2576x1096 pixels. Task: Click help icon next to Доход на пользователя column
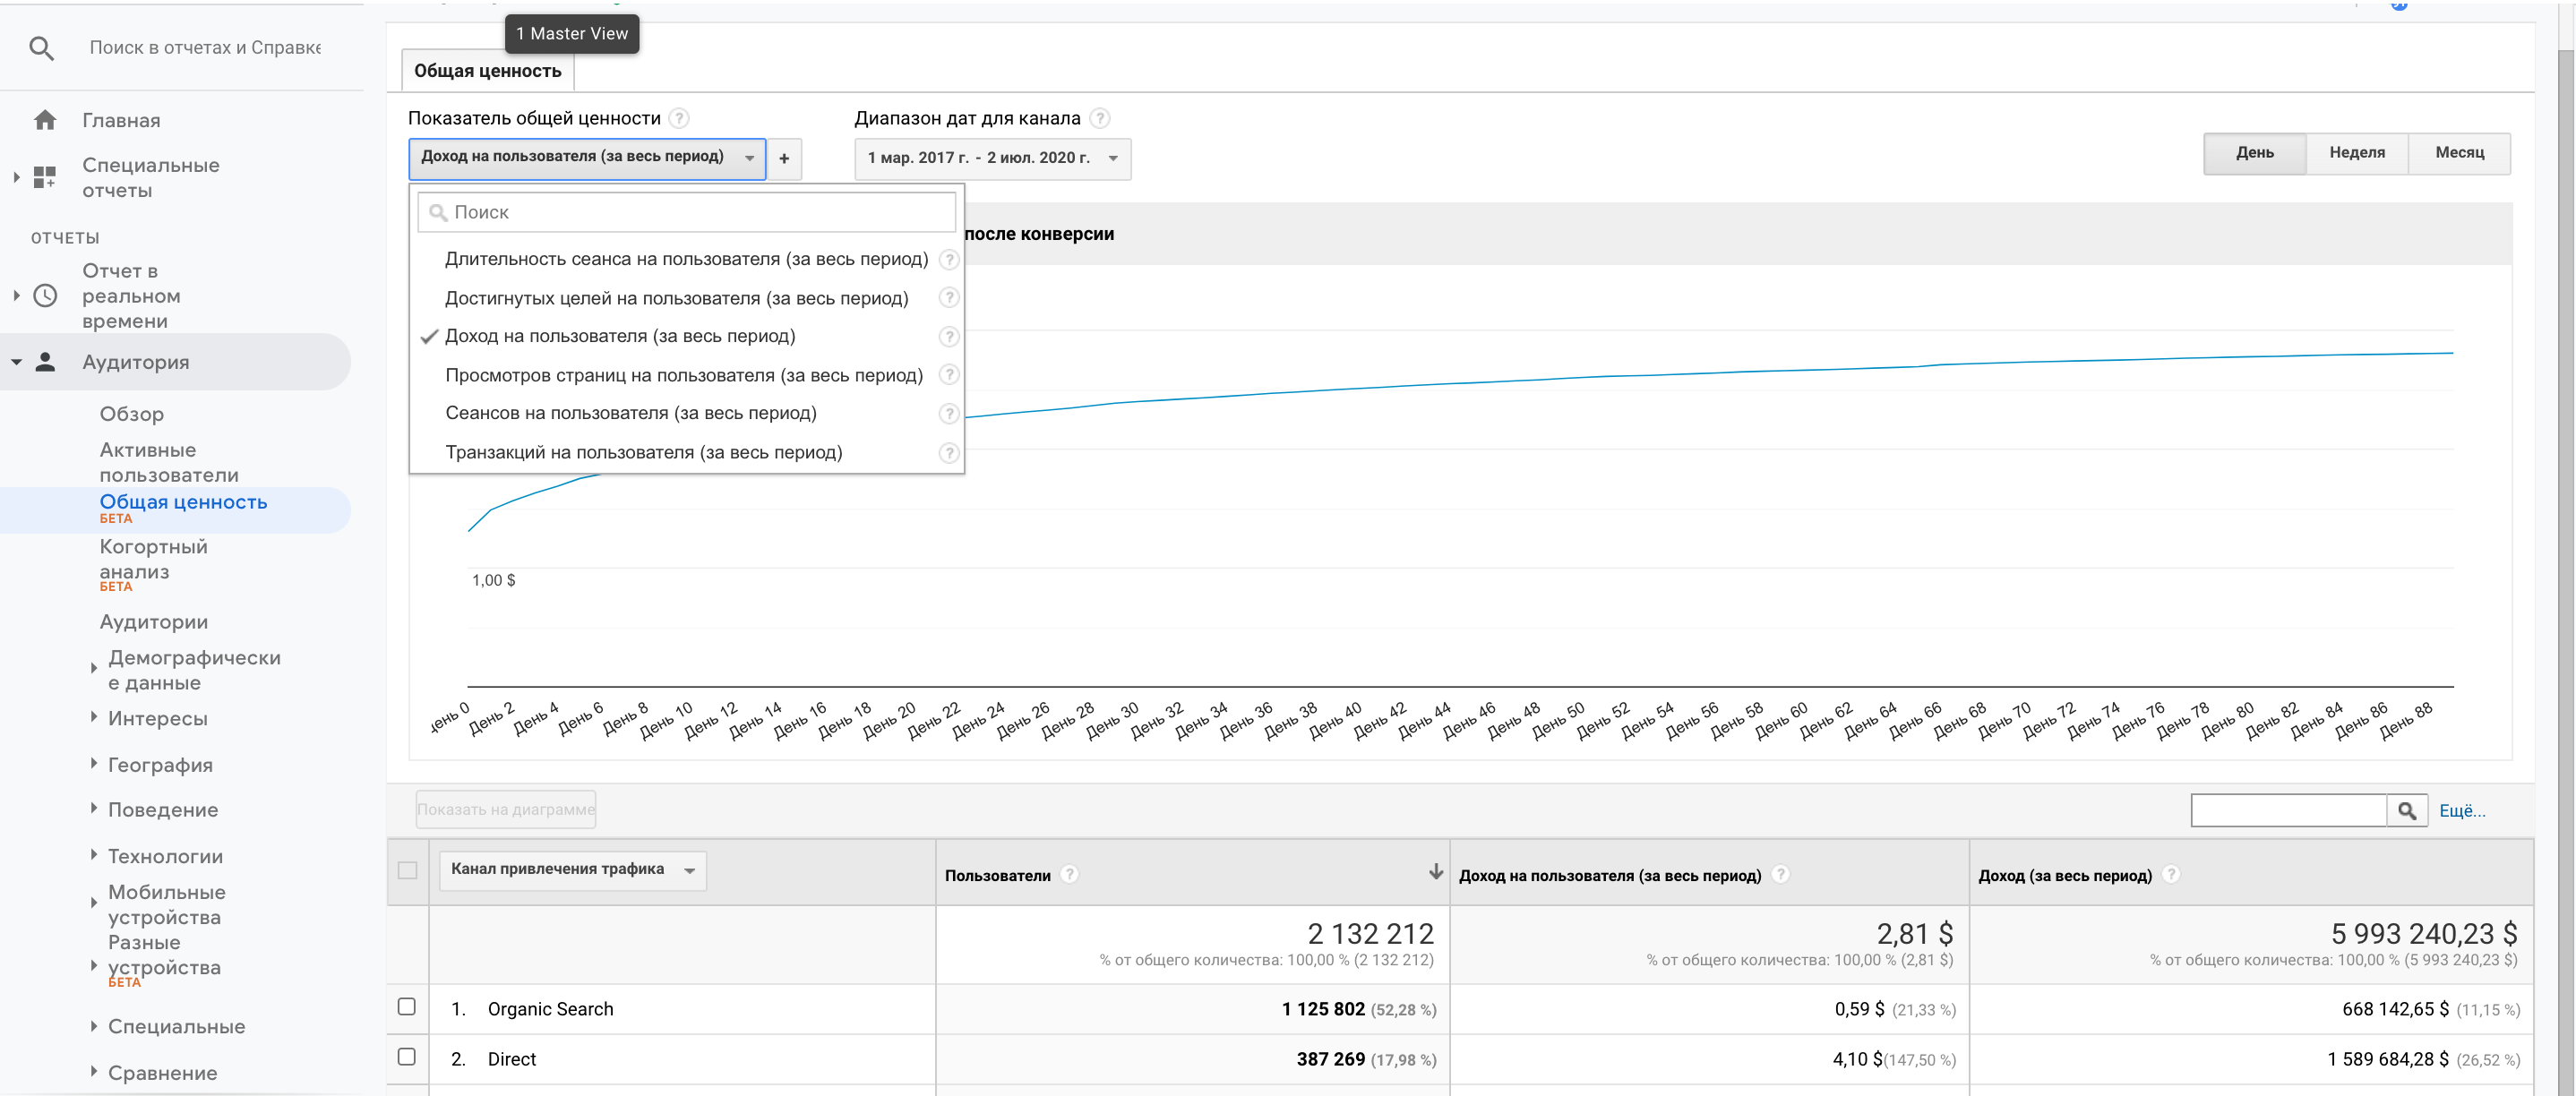click(x=1780, y=874)
